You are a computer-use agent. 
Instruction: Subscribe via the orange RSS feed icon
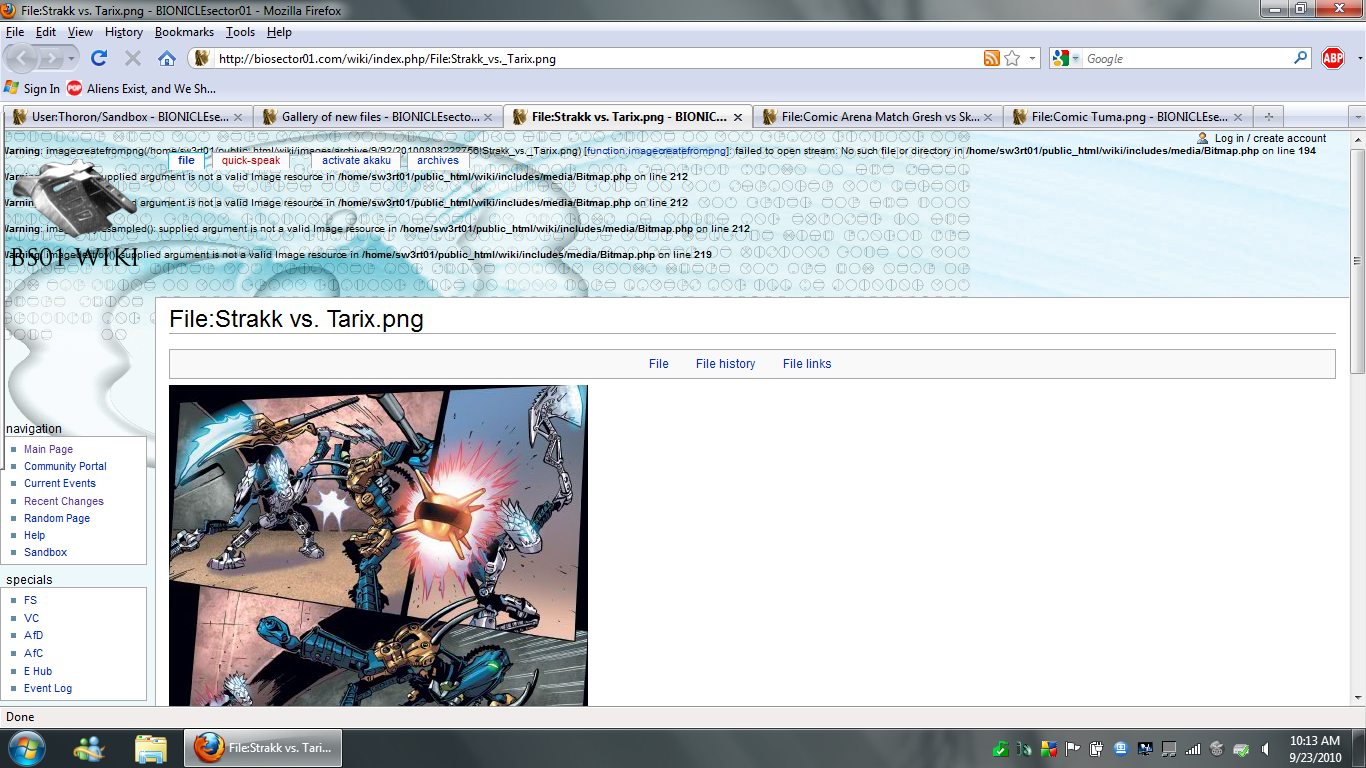coord(992,59)
